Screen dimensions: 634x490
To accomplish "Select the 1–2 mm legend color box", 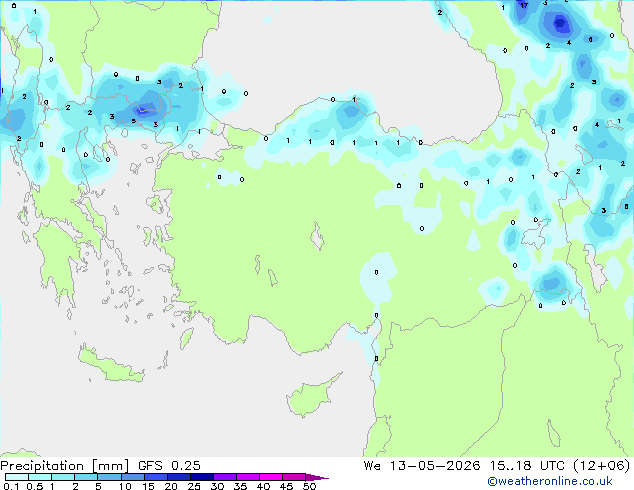I will 63,477.
